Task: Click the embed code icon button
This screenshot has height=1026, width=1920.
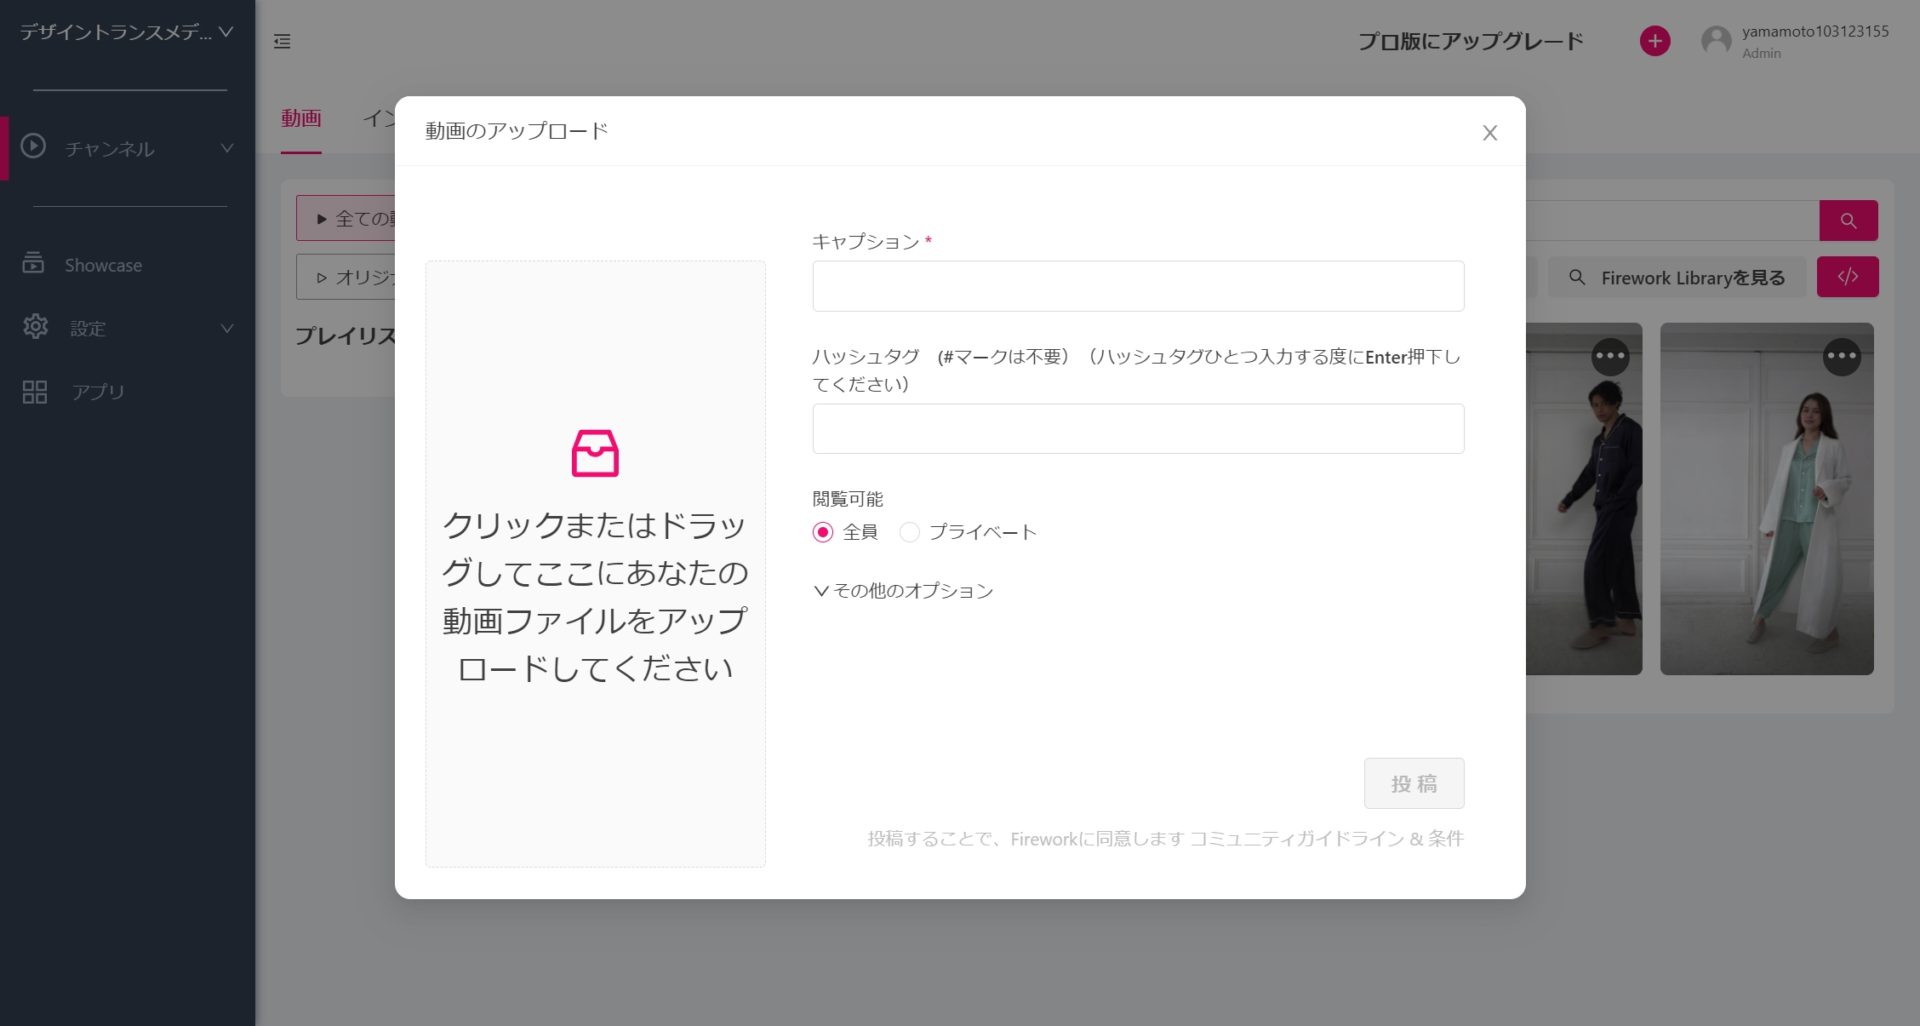Action: (1847, 277)
